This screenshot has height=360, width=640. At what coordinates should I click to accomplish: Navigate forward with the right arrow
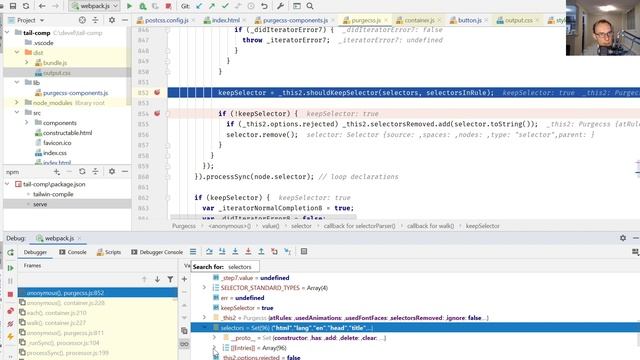tap(55, 6)
